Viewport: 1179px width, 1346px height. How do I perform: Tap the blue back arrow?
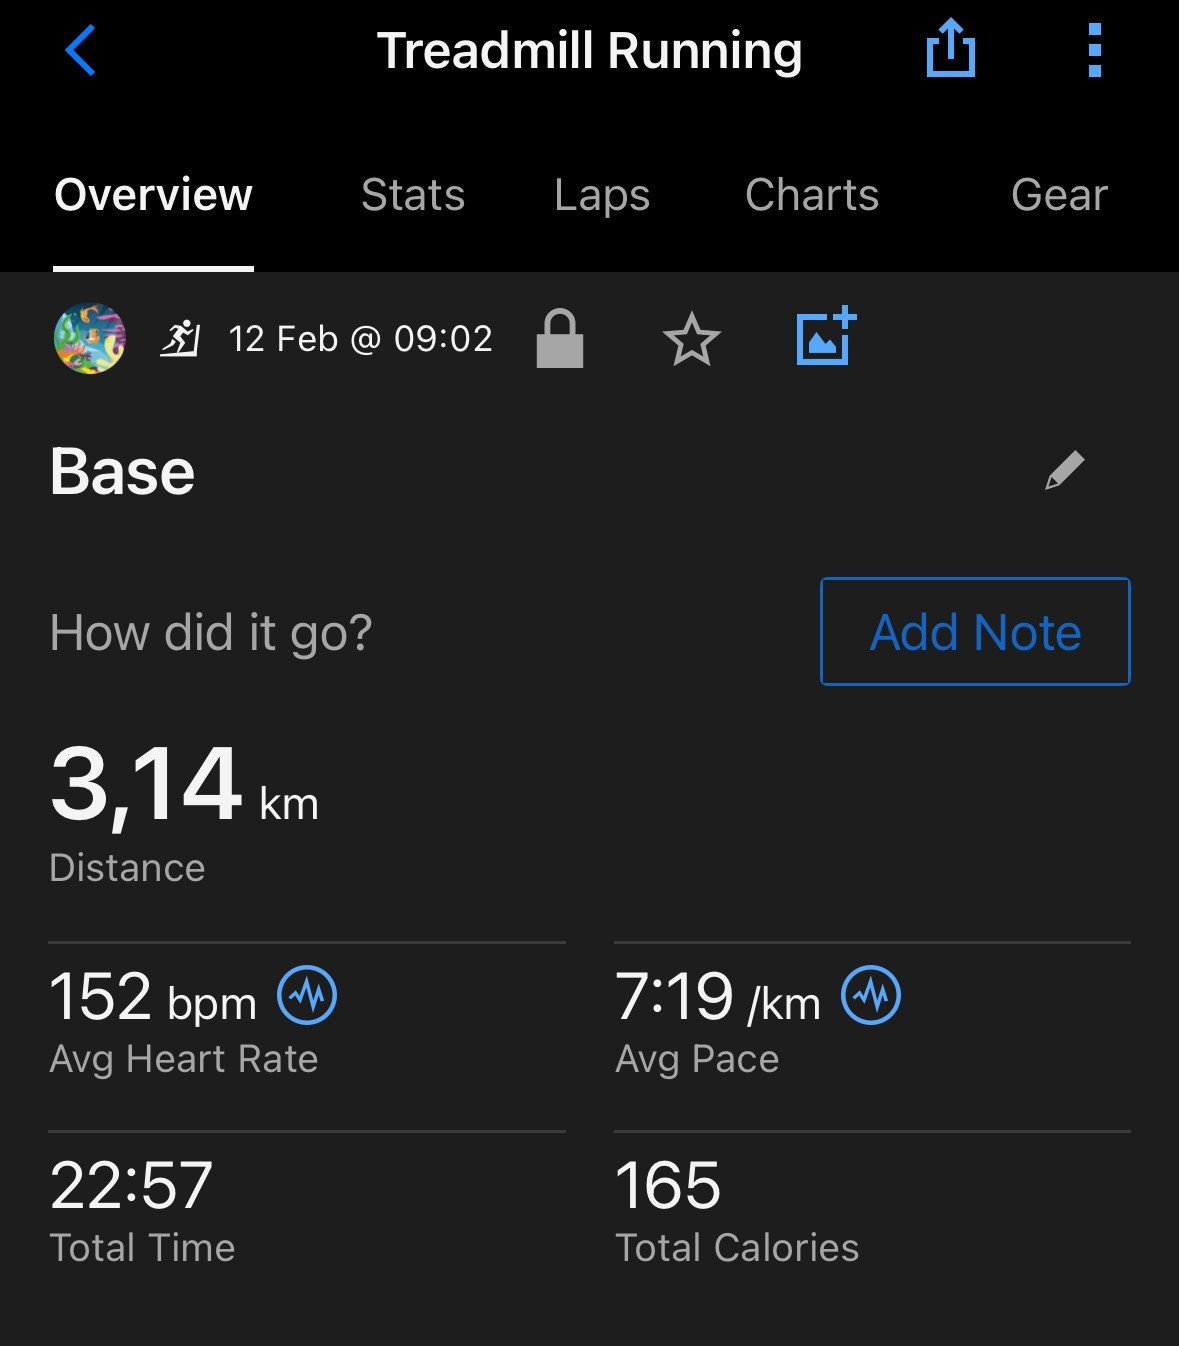80,50
